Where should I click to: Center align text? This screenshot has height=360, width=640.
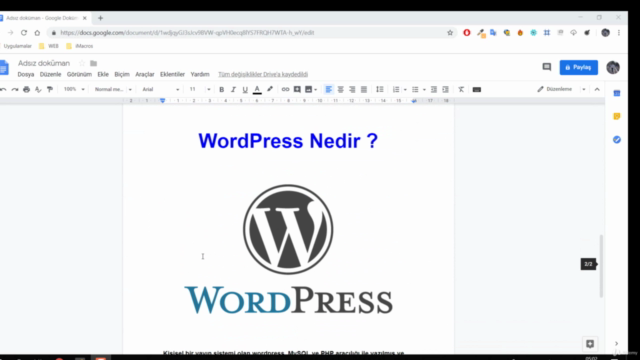(x=340, y=89)
